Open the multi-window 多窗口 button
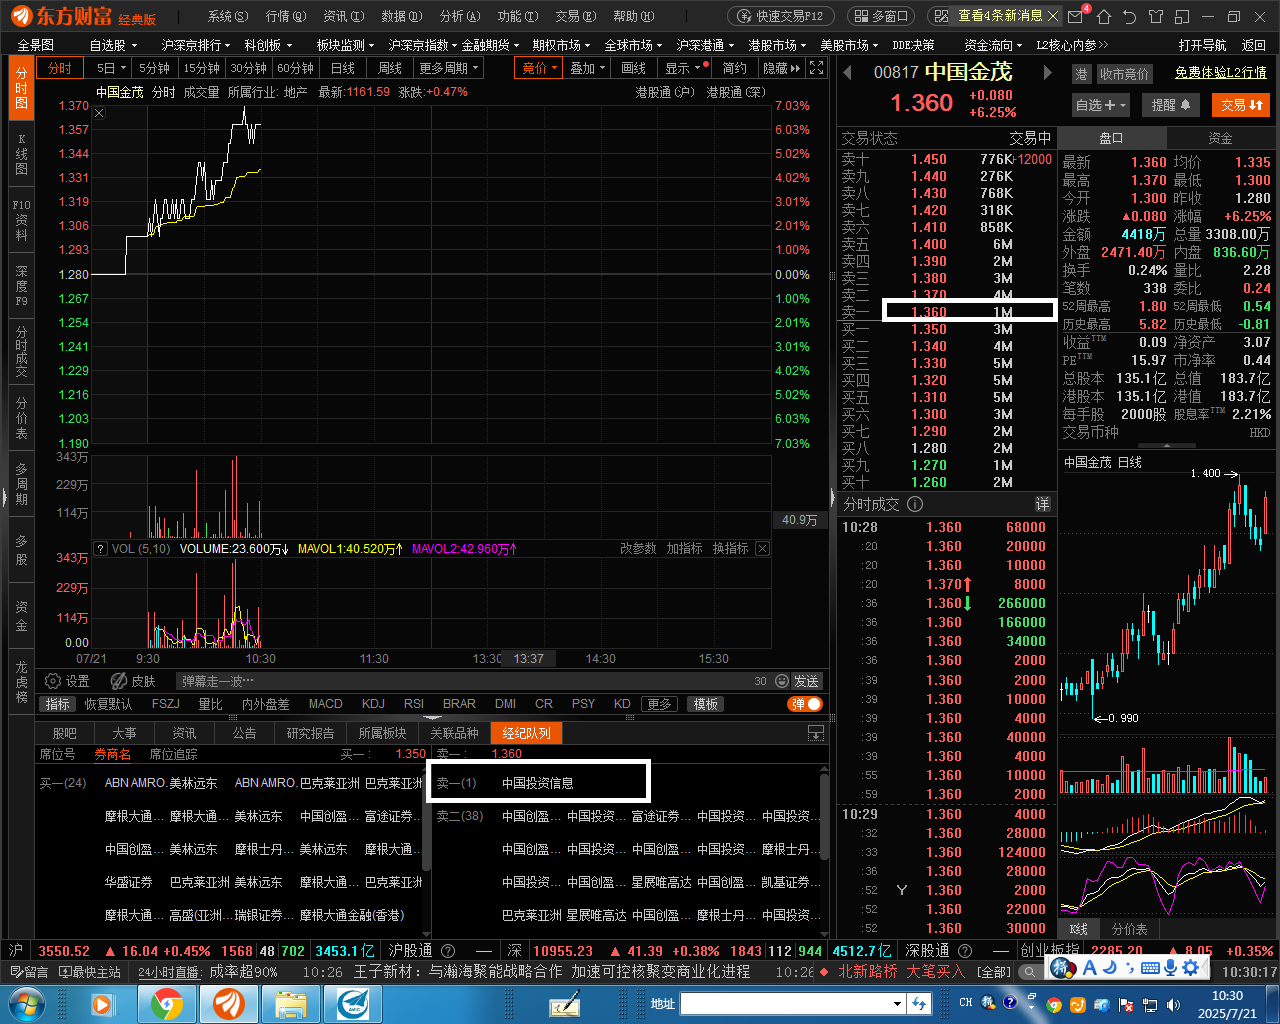 click(882, 16)
